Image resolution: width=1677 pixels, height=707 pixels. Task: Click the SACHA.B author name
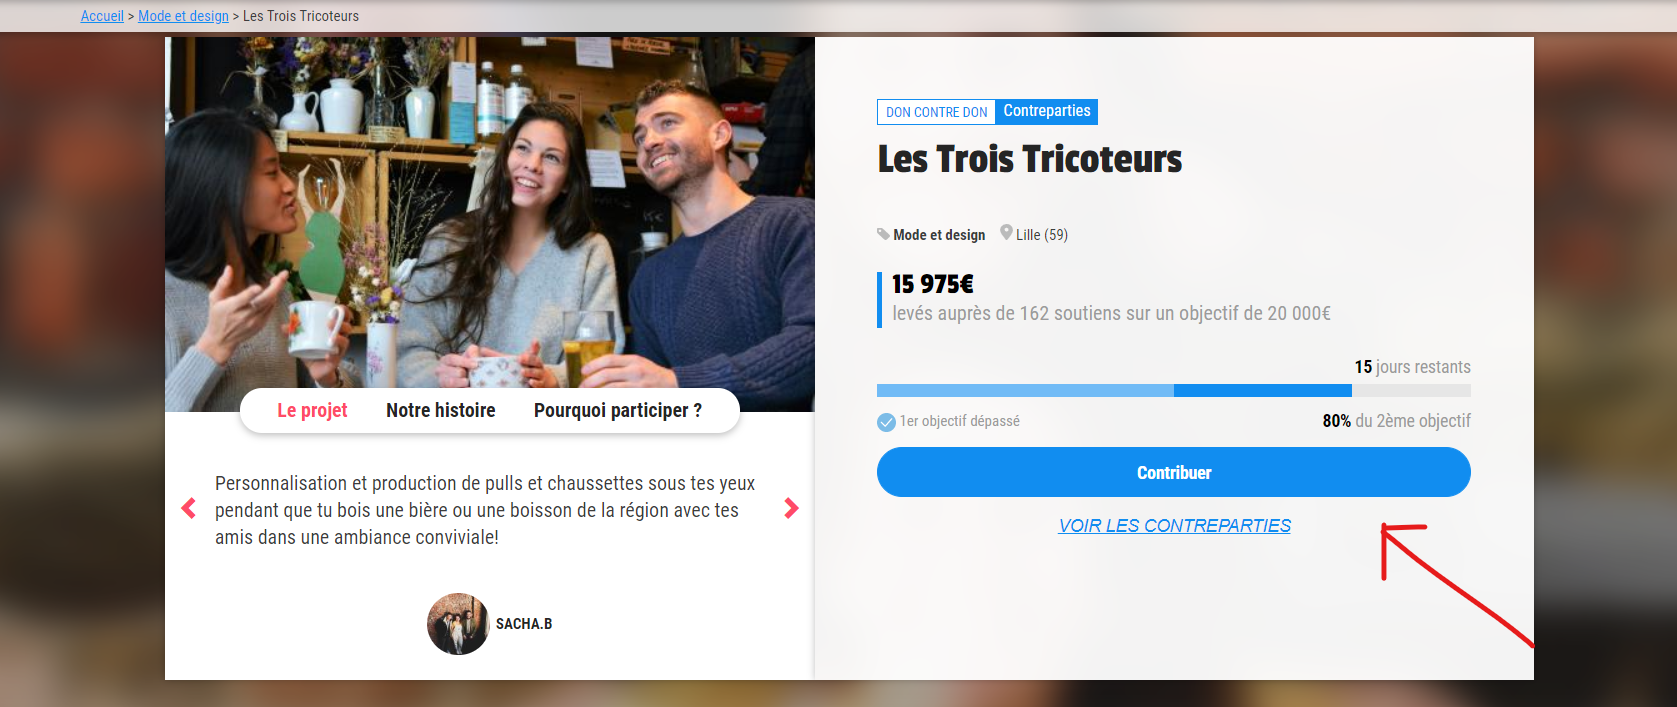(524, 624)
